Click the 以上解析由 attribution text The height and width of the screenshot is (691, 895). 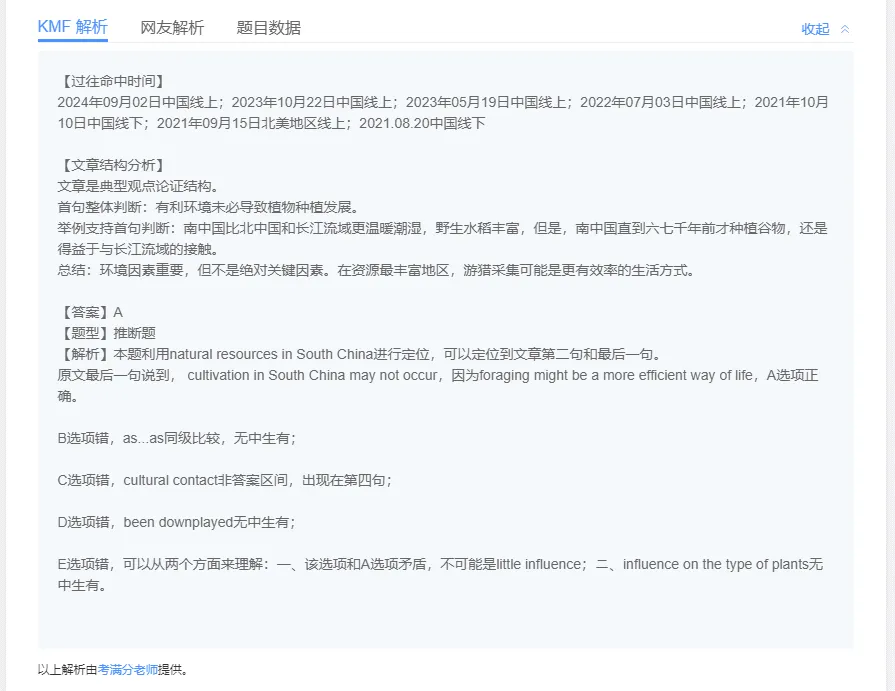pos(67,670)
